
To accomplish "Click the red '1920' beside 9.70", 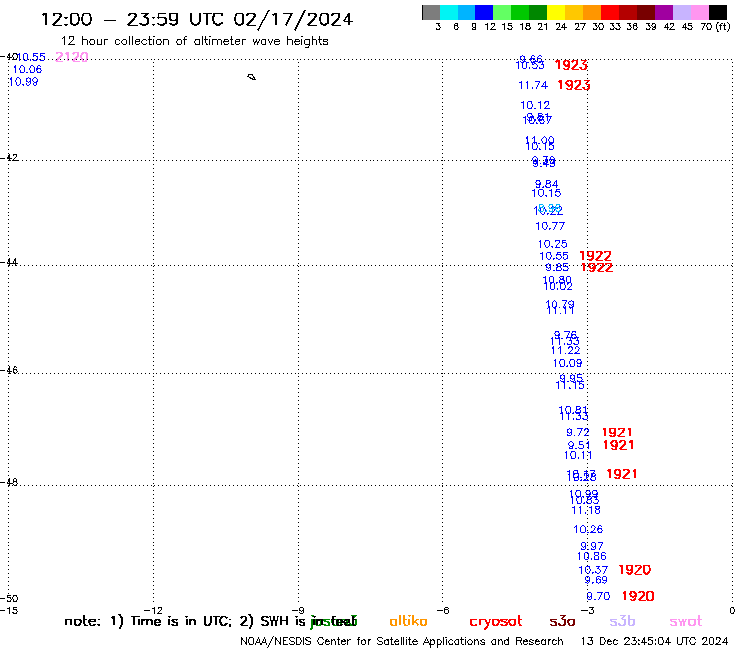I will pos(638,596).
